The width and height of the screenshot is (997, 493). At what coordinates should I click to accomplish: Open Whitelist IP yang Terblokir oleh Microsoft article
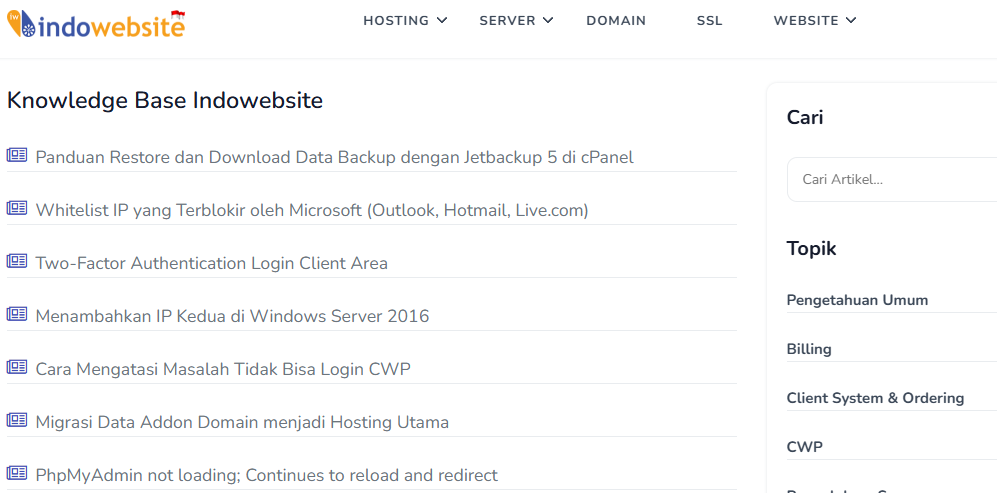(312, 210)
